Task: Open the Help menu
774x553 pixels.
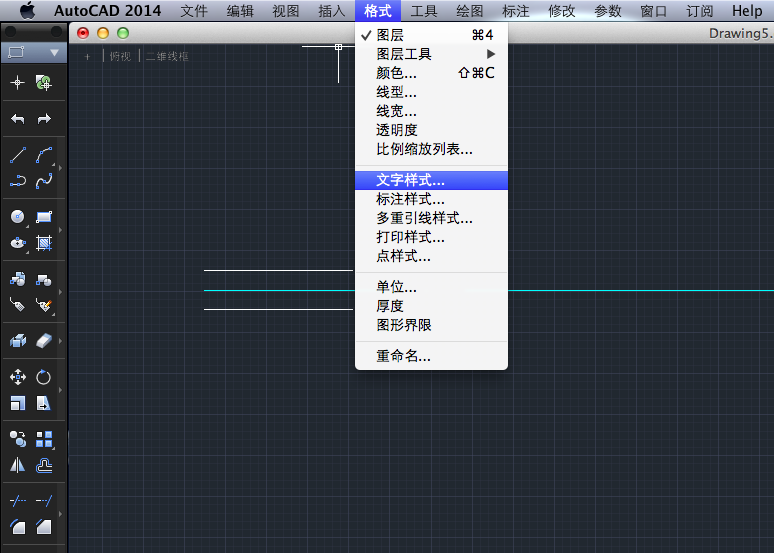Action: click(x=747, y=10)
